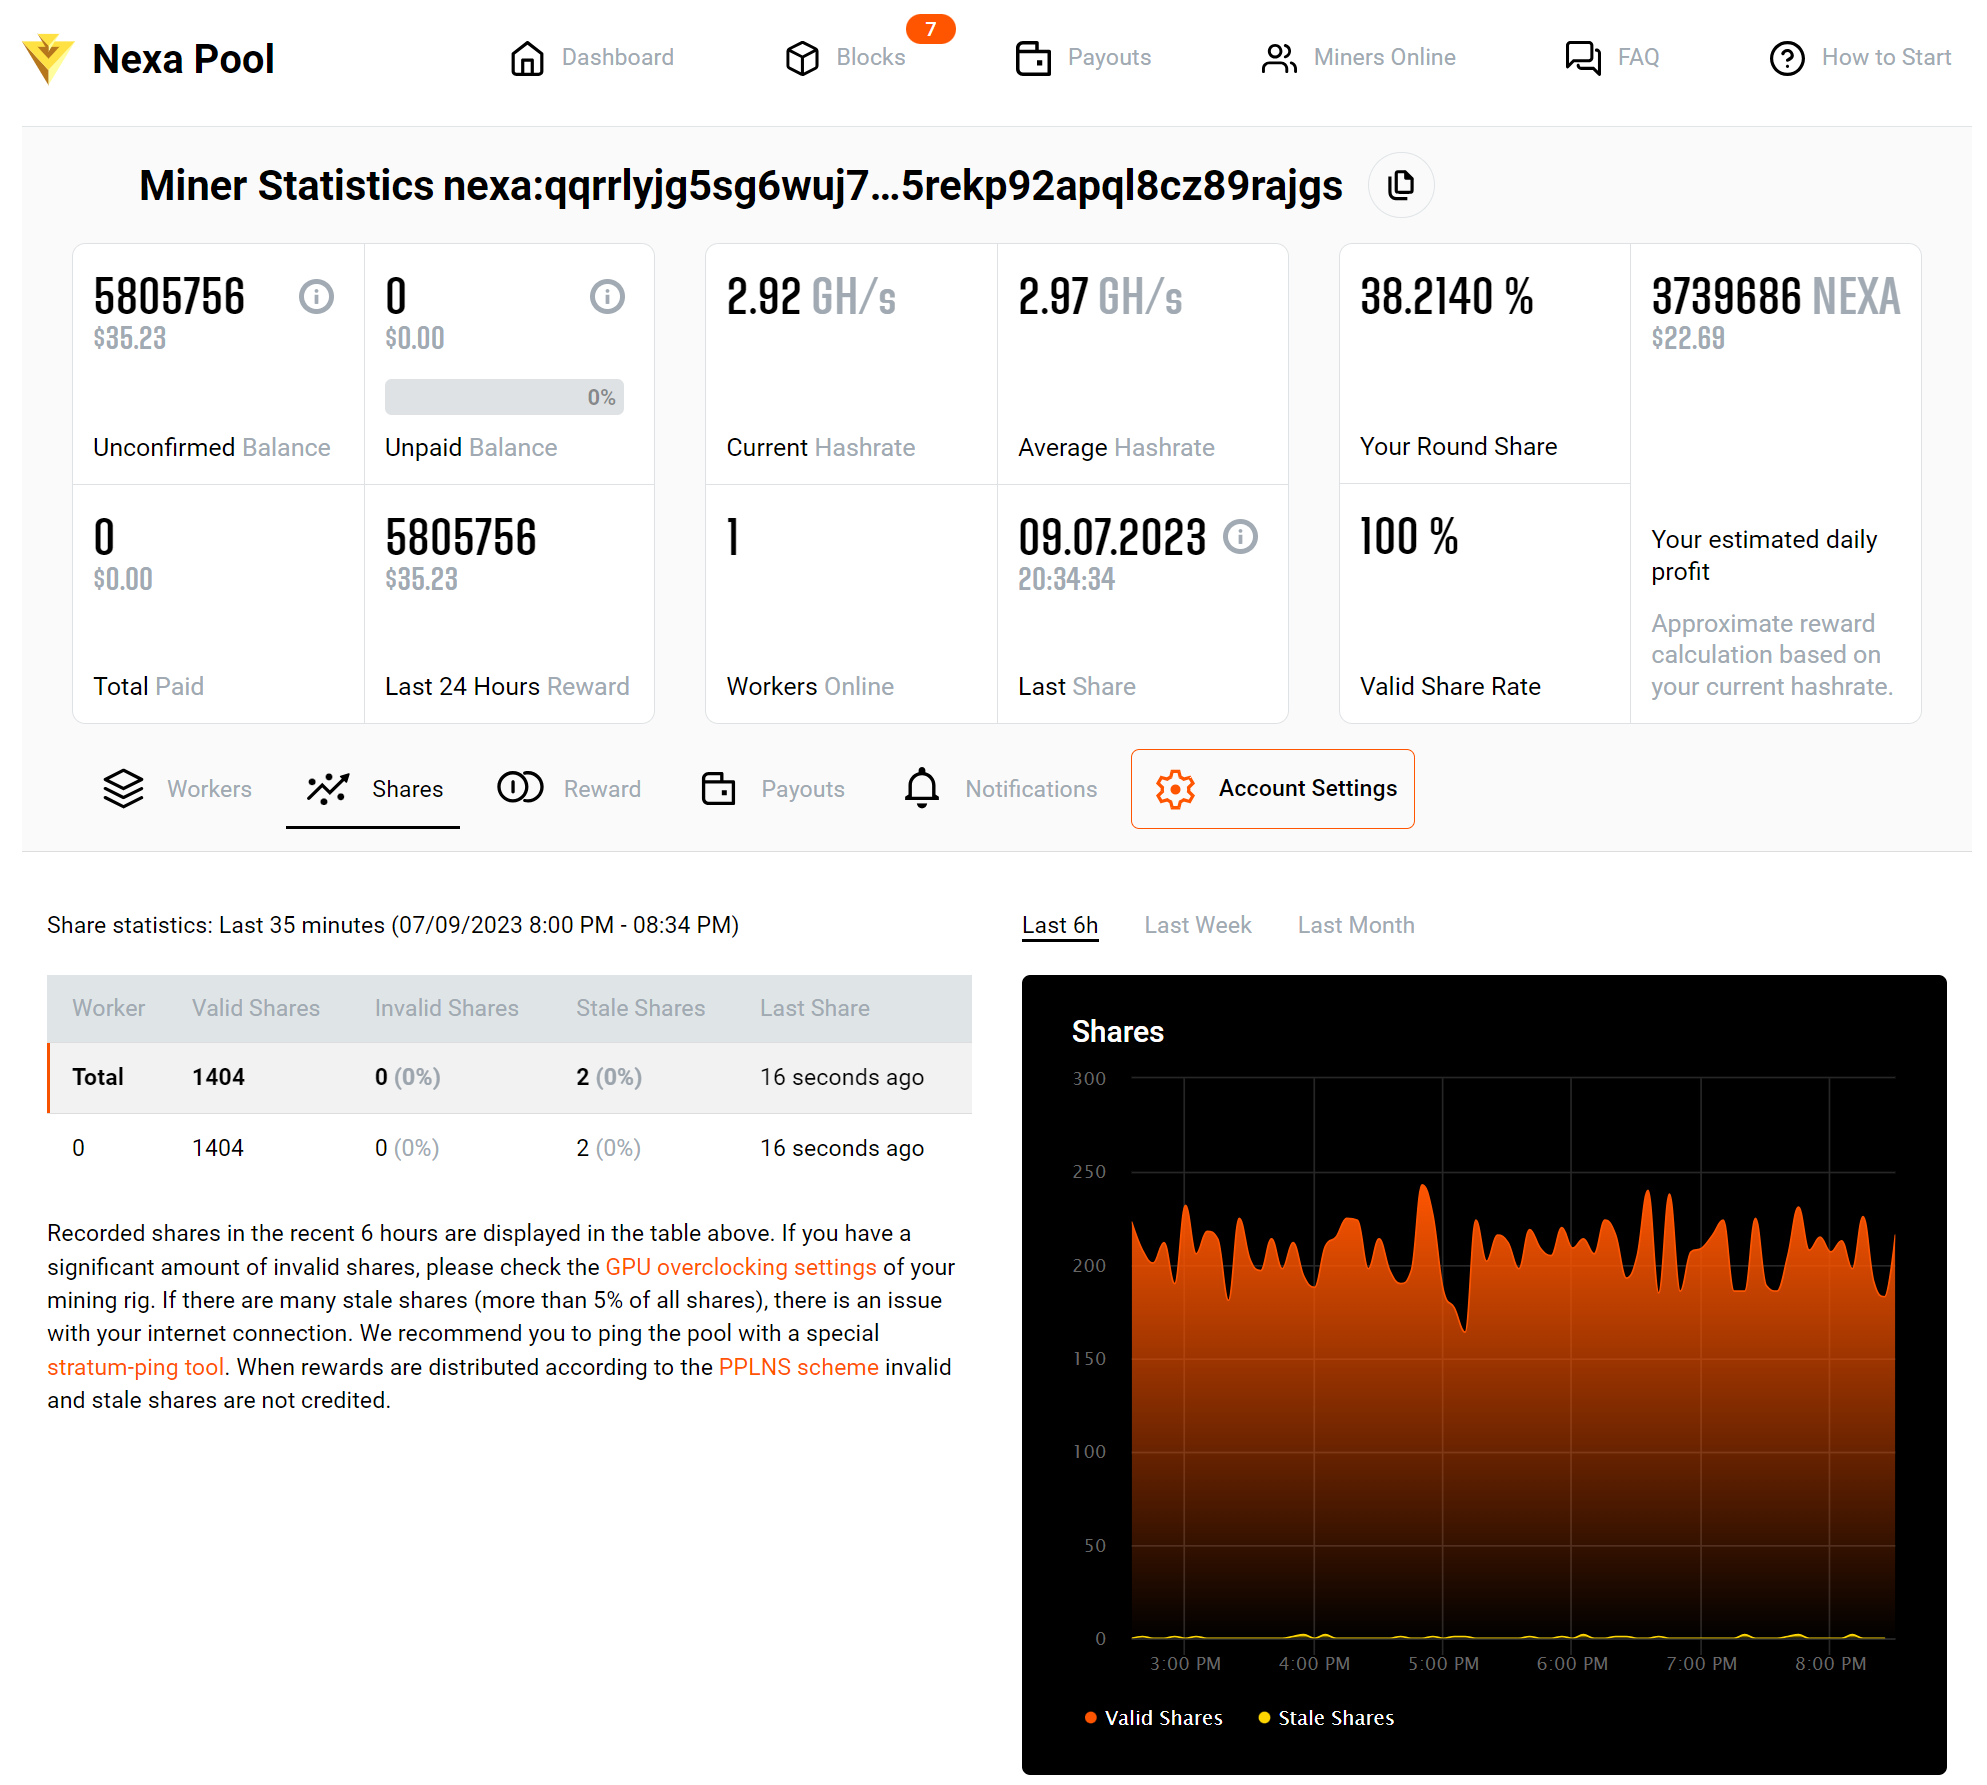The image size is (1987, 1785).
Task: Select the Last Month shares view
Action: [x=1356, y=924]
